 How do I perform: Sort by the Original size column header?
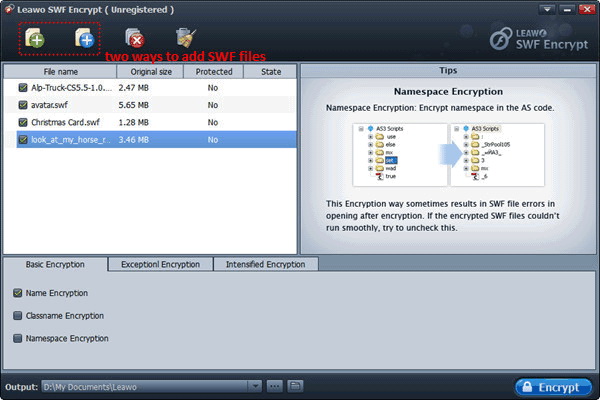150,72
